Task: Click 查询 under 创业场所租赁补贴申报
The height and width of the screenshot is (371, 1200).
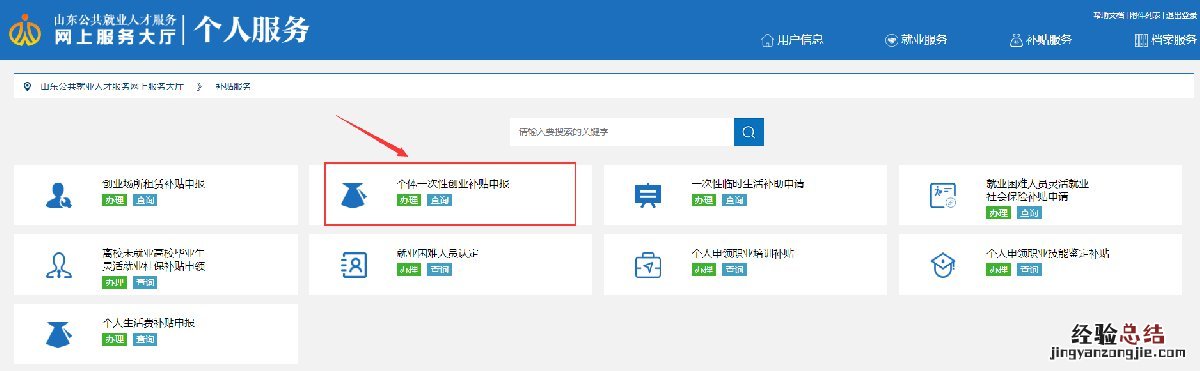Action: tap(145, 200)
